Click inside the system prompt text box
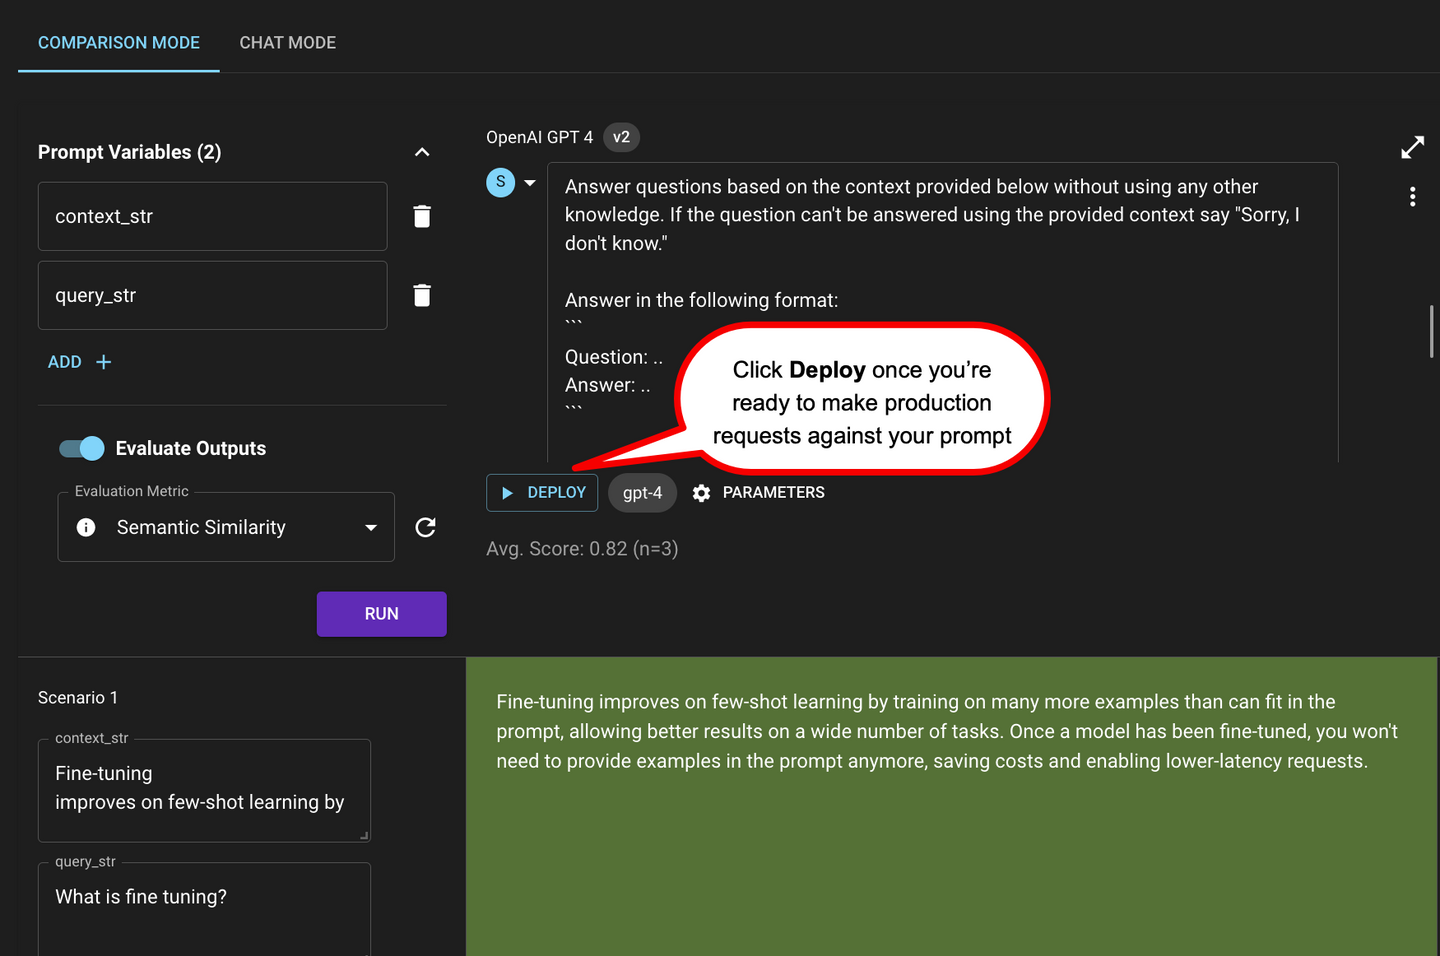Viewport: 1440px width, 956px height. (942, 311)
